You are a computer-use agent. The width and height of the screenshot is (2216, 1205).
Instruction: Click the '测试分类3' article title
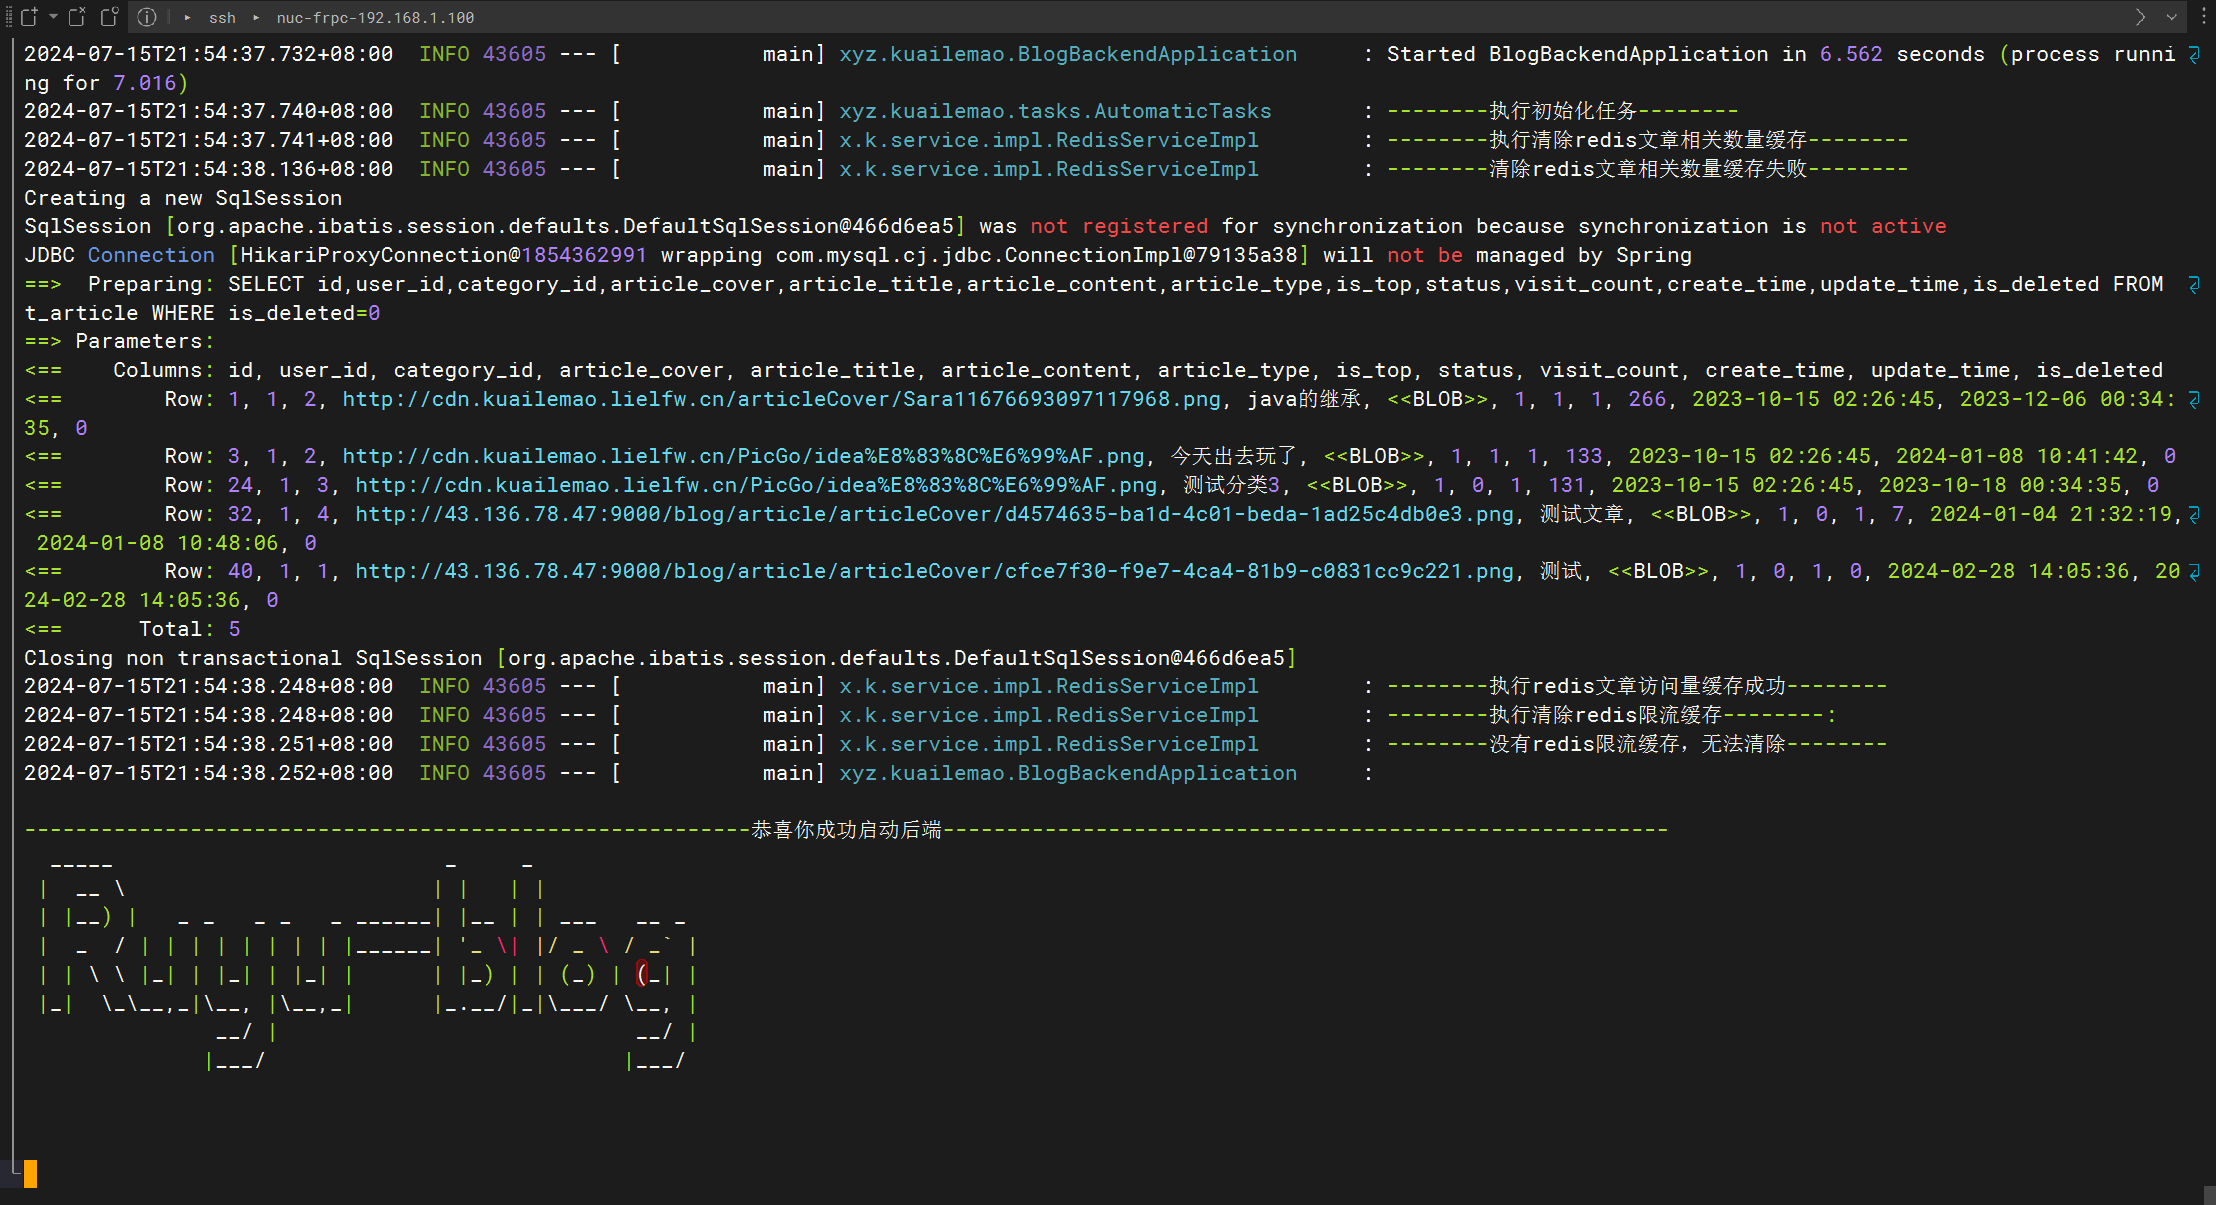click(x=1232, y=485)
